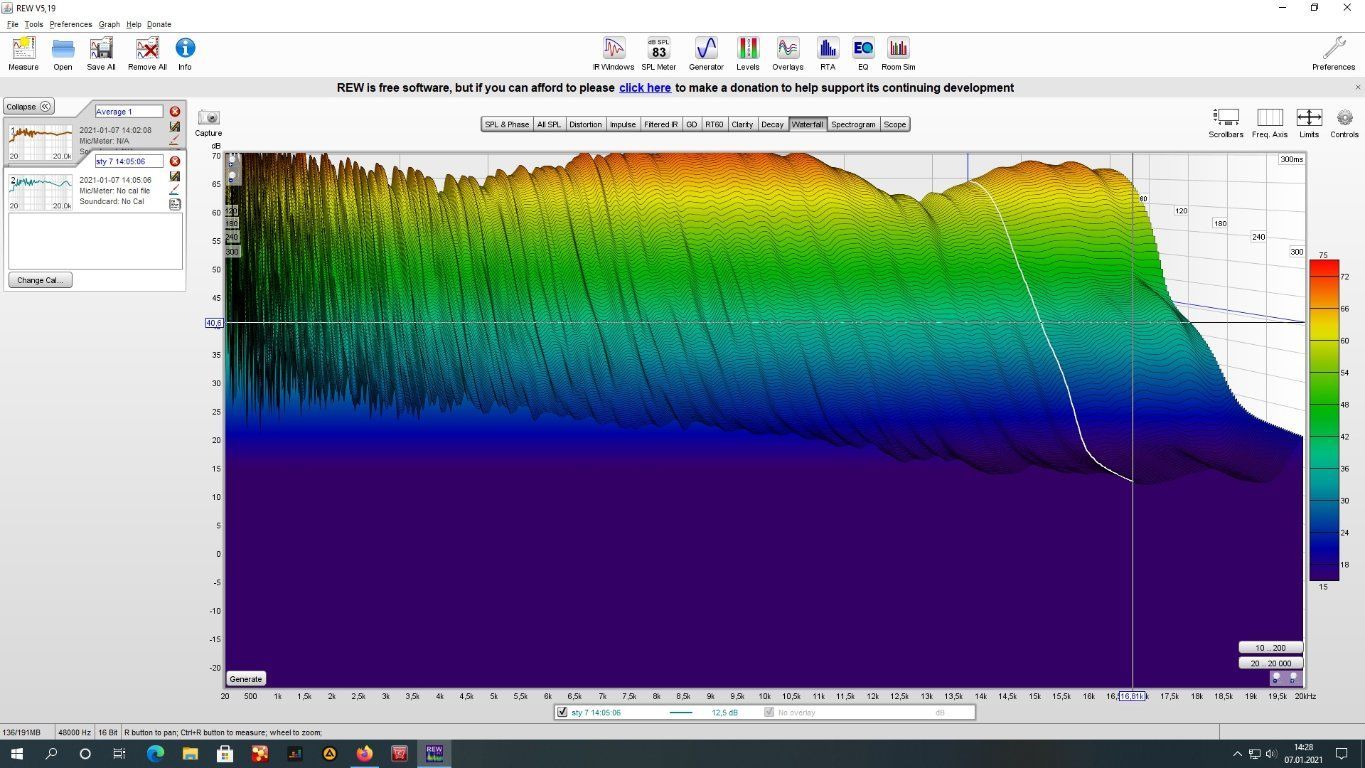The image size is (1365, 768).
Task: Open graph Limits dialog
Action: (x=1309, y=123)
